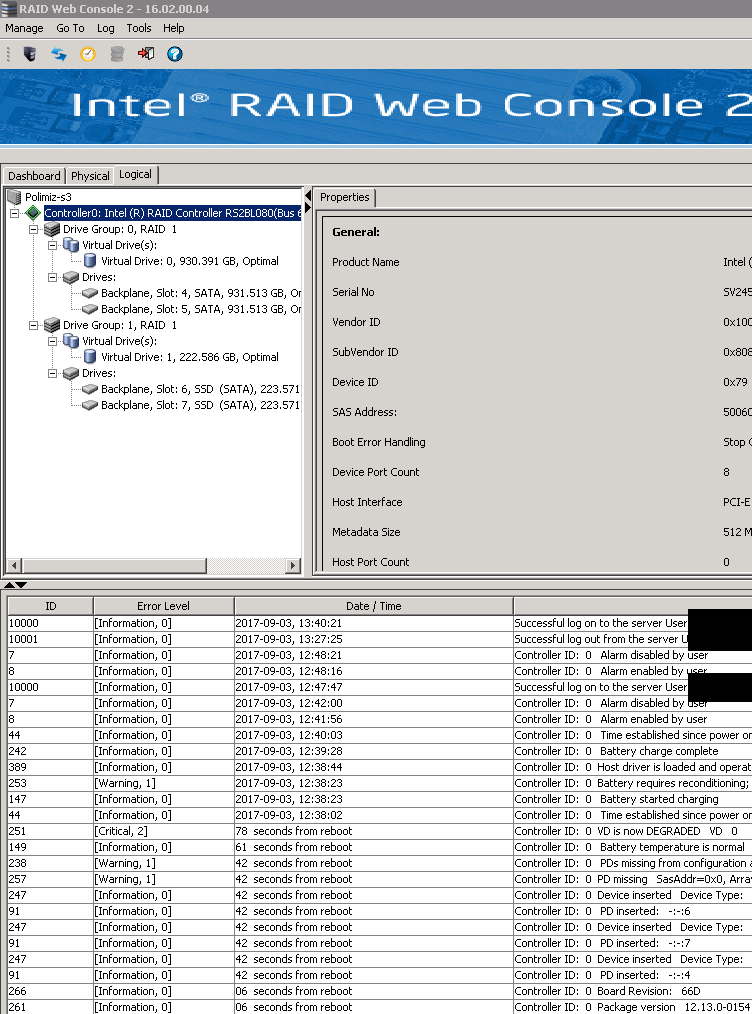Click the server icon in the toolbar
The height and width of the screenshot is (1014, 752).
pyautogui.click(x=29, y=54)
